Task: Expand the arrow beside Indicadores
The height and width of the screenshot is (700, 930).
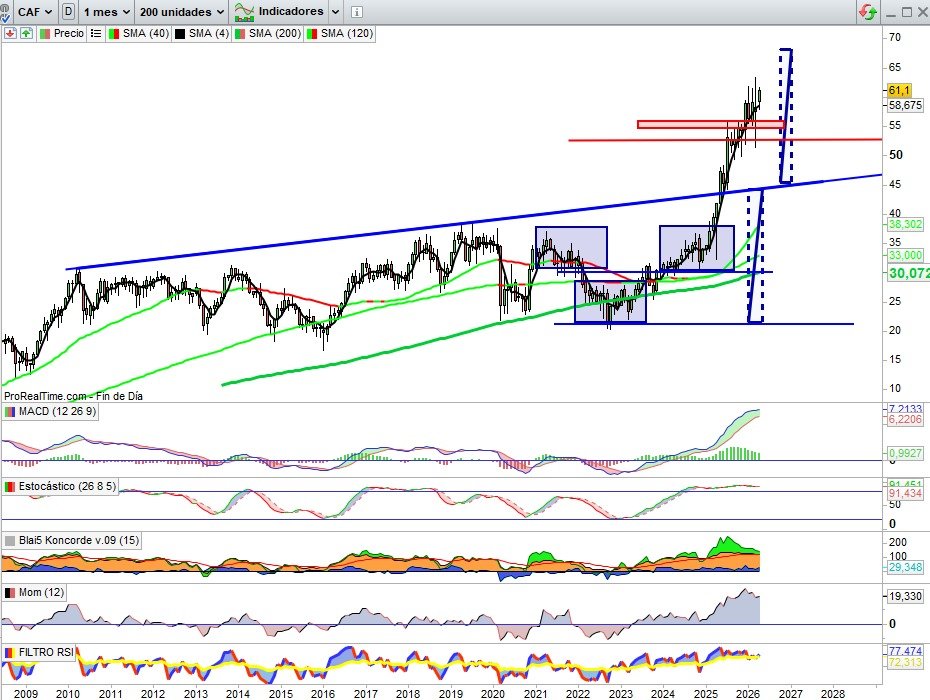Action: pos(335,12)
